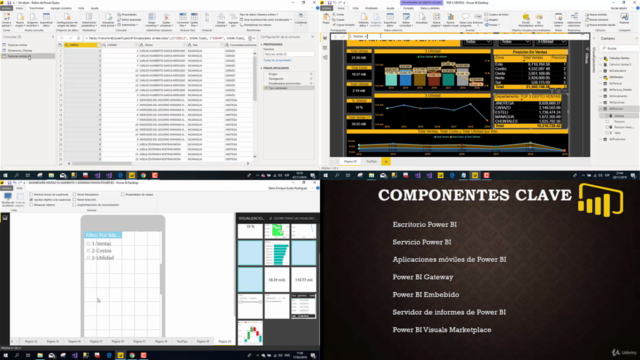Open the Transformar tab in Power Query

36,8
